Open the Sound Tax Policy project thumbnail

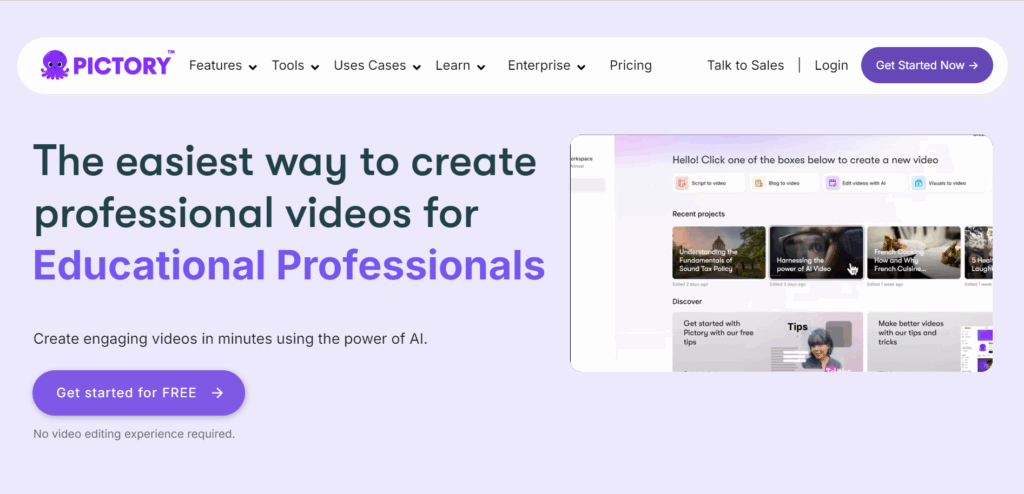(x=718, y=253)
